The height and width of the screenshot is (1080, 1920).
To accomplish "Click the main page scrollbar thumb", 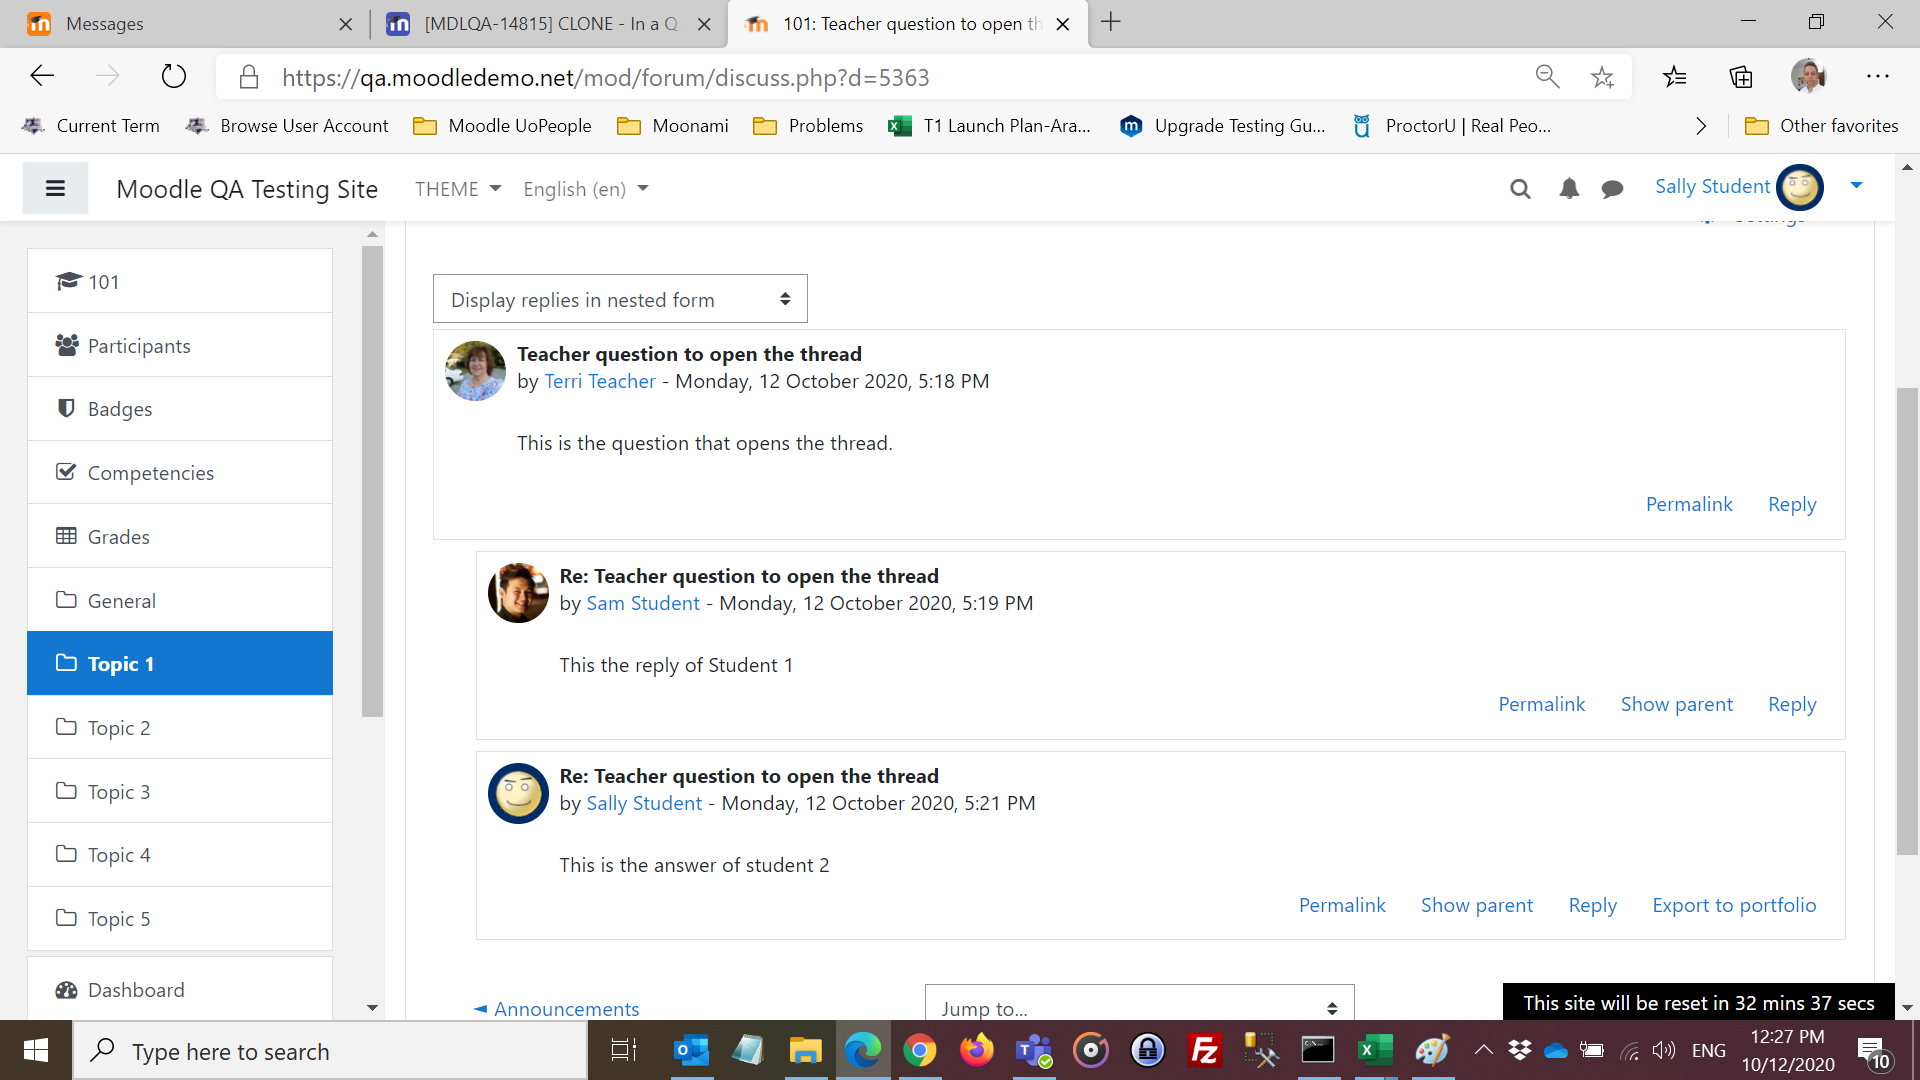I will (1907, 620).
